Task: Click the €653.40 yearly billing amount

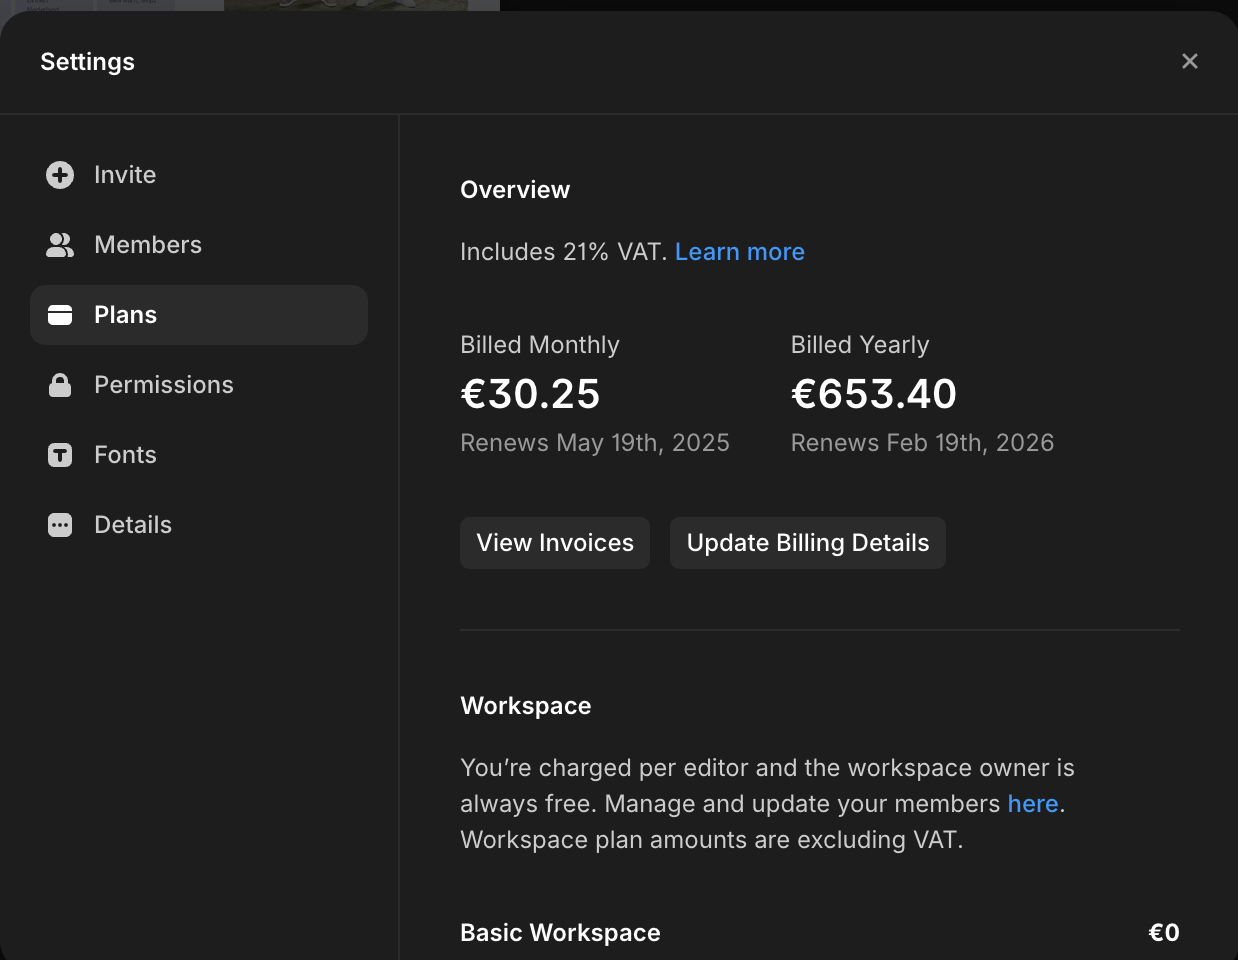Action: point(873,394)
